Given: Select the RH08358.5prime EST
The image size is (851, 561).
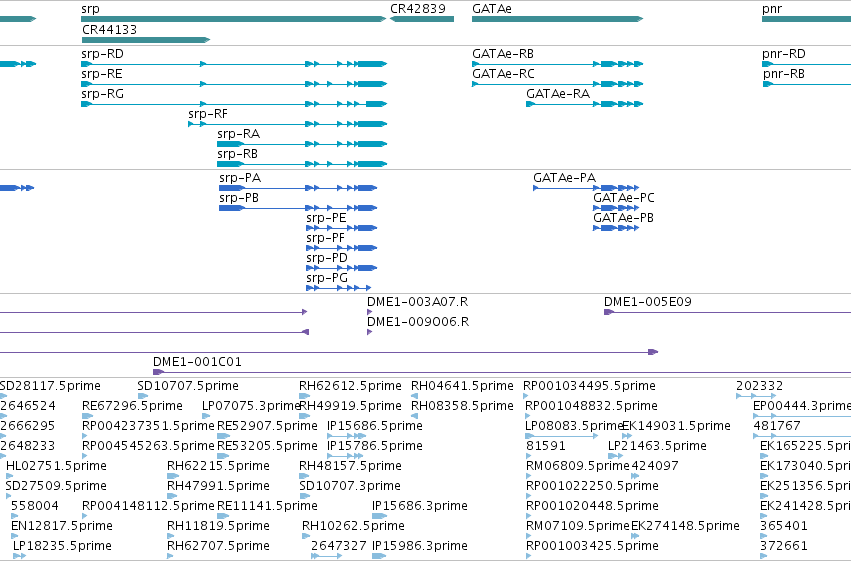Looking at the screenshot, I should [x=414, y=416].
